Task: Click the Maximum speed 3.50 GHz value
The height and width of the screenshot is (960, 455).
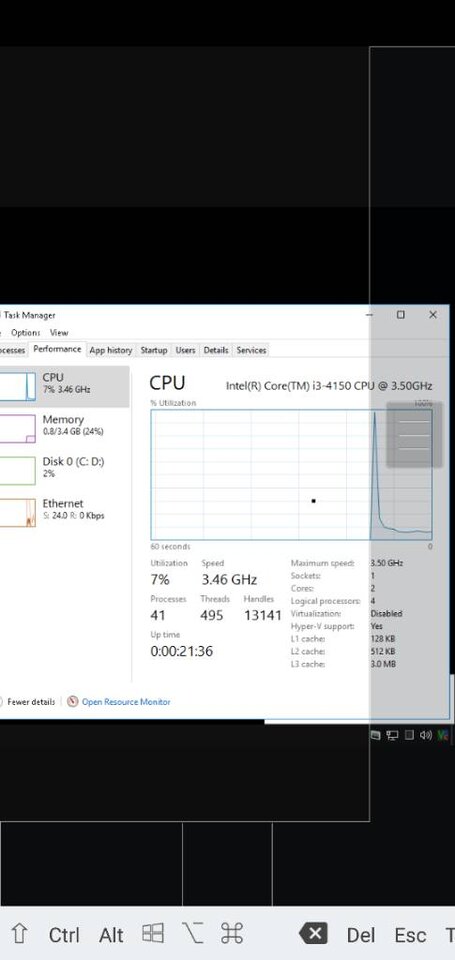Action: pyautogui.click(x=386, y=563)
